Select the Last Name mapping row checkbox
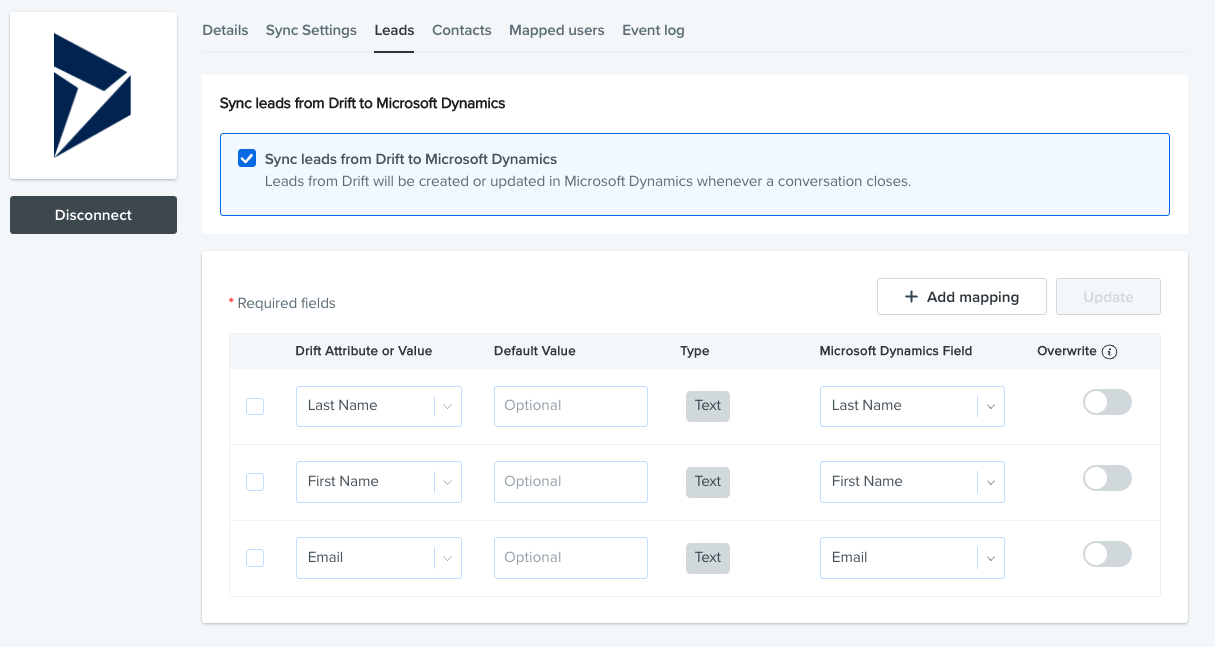1215x647 pixels. pos(255,406)
